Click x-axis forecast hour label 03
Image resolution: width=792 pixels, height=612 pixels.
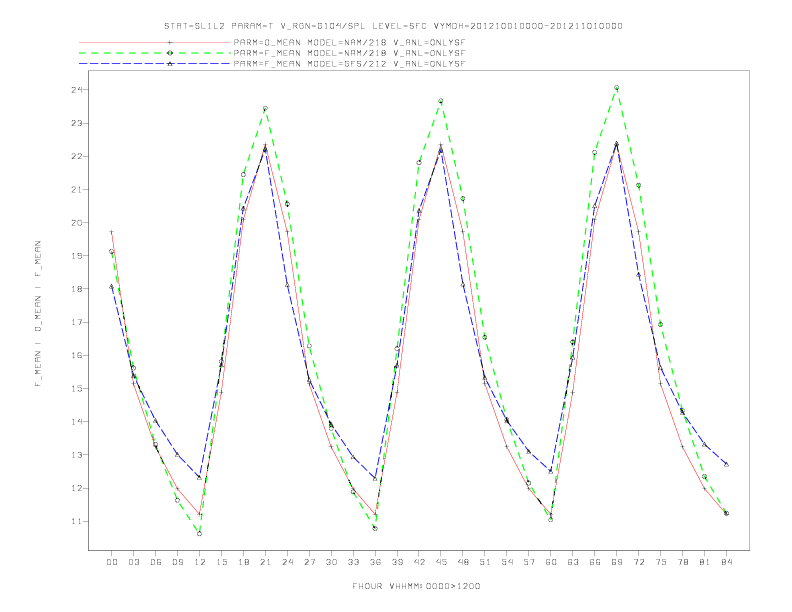pos(133,562)
